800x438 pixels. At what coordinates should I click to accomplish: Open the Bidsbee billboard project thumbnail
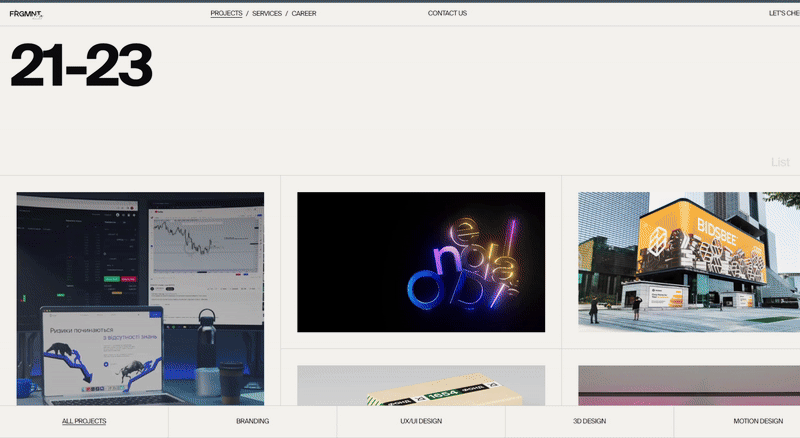(x=689, y=262)
